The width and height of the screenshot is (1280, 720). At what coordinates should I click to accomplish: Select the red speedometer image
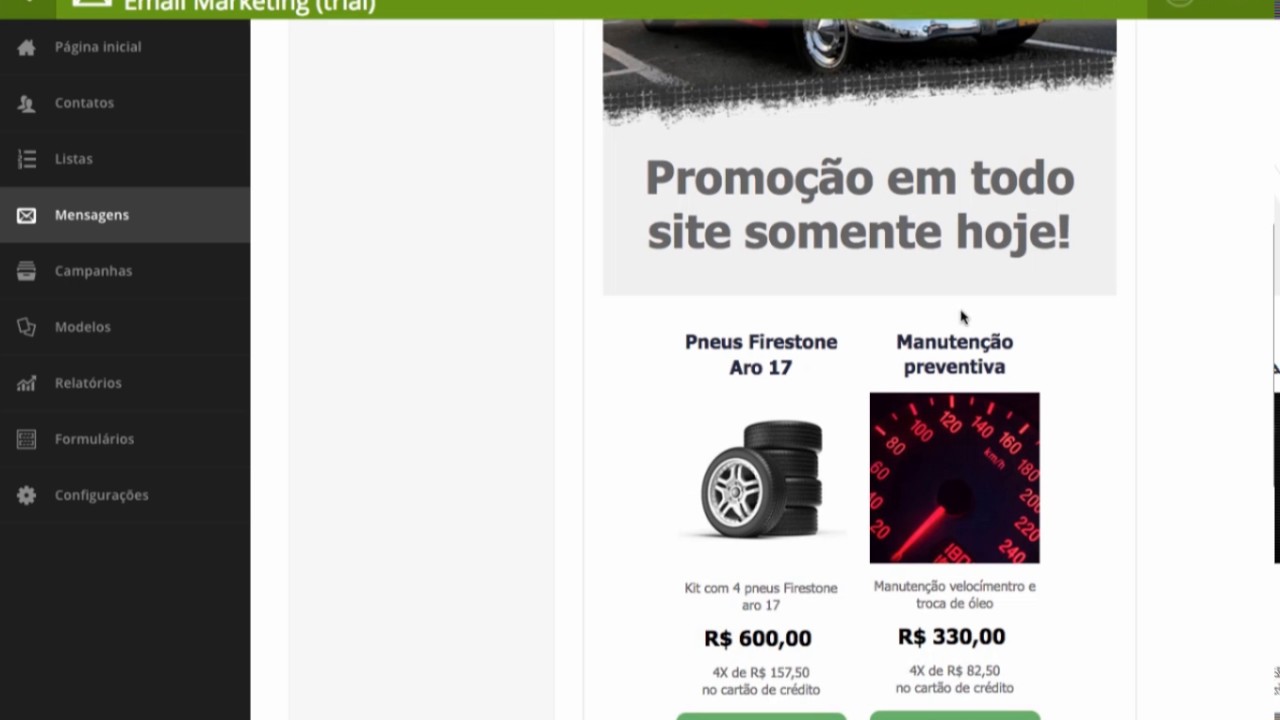[x=954, y=478]
